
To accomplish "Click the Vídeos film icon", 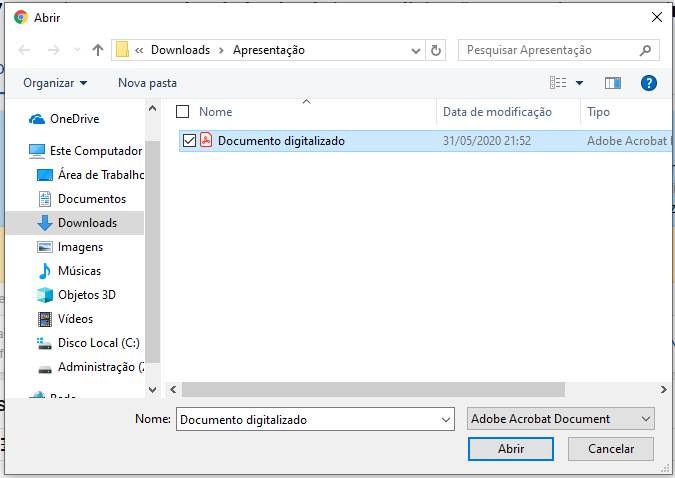I will [x=45, y=319].
